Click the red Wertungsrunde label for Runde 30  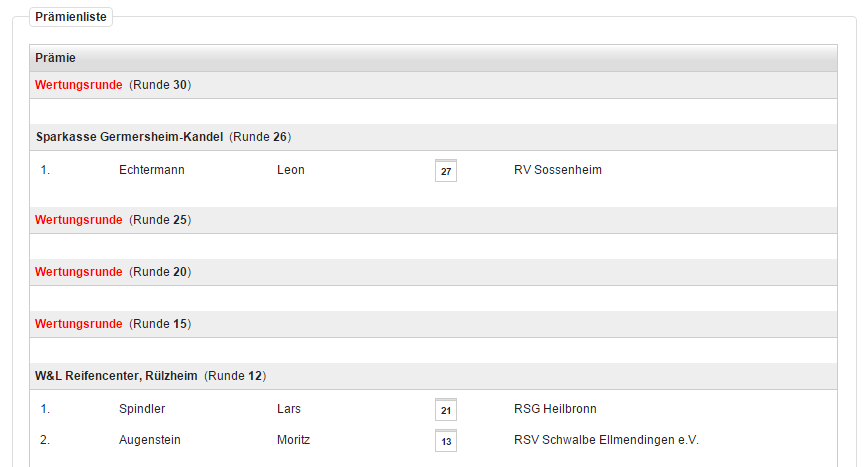[79, 85]
